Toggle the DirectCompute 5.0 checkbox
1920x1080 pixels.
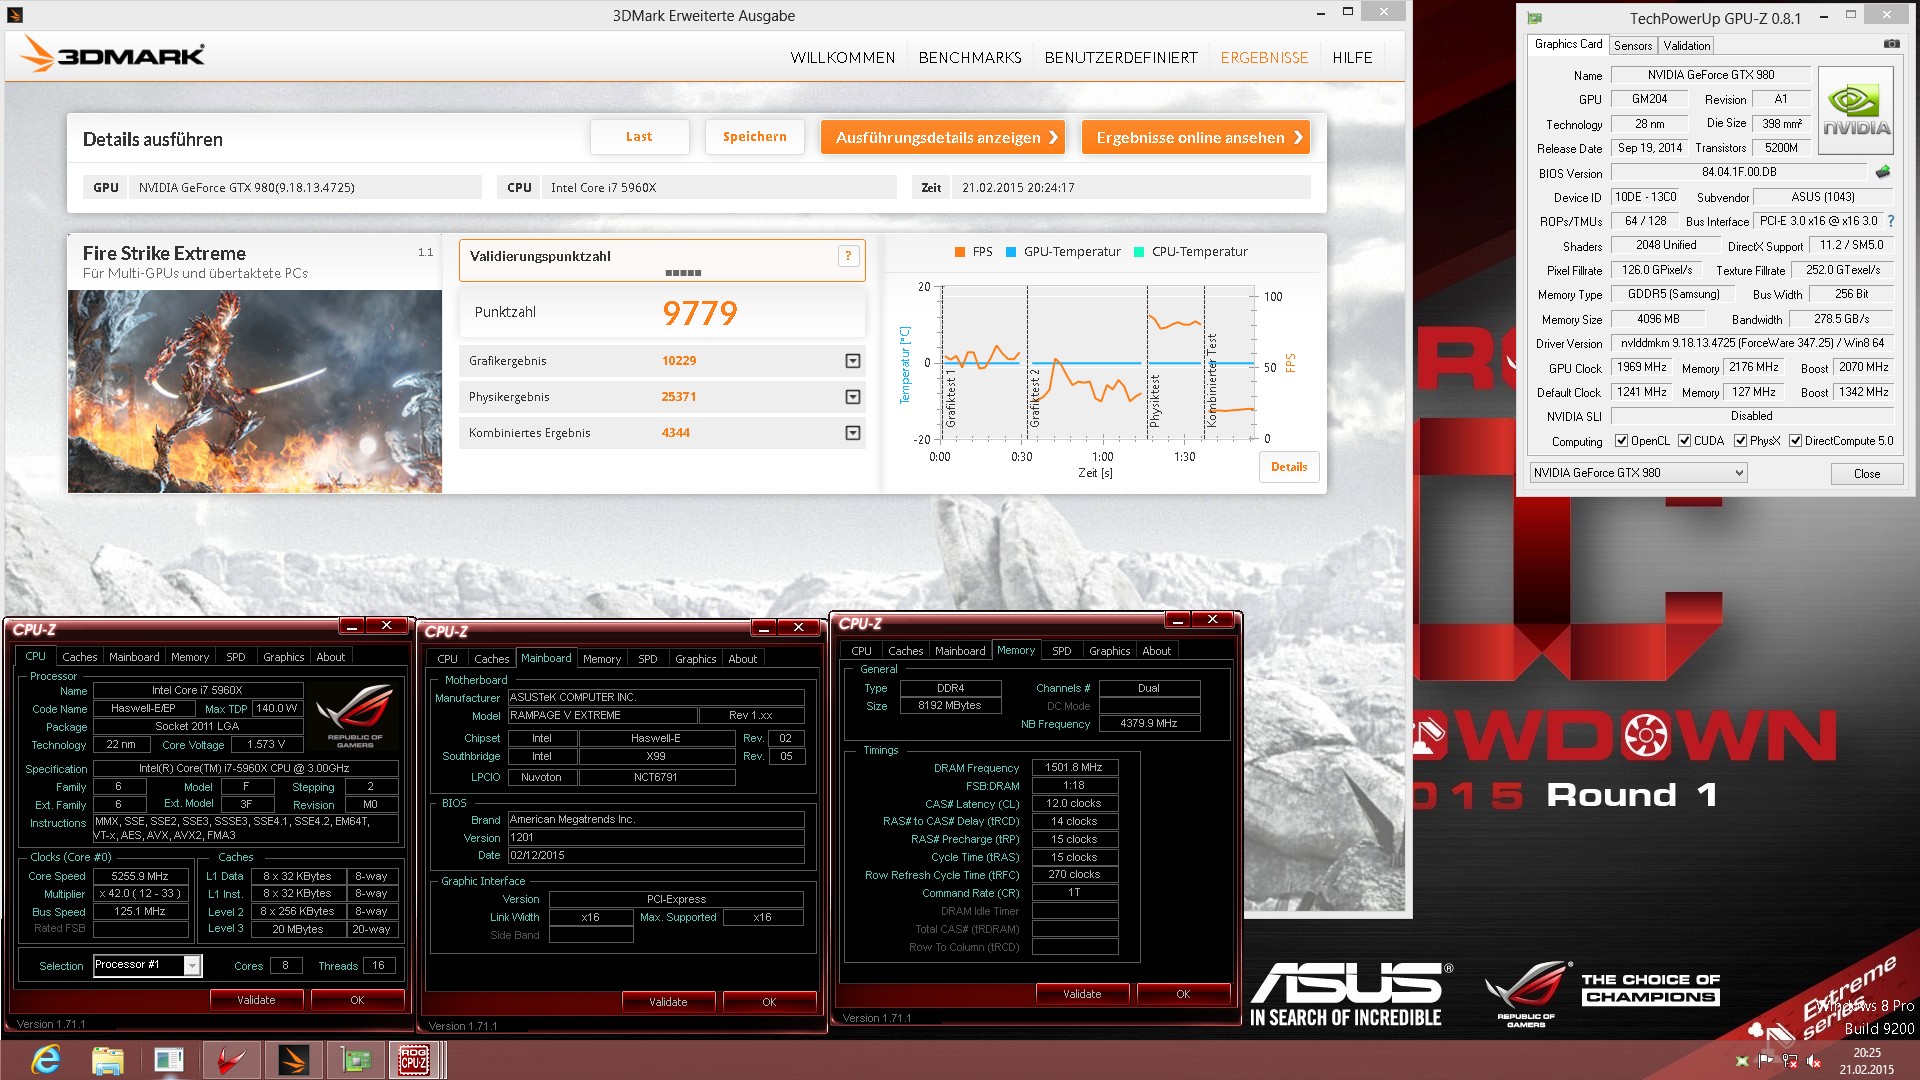click(1796, 441)
